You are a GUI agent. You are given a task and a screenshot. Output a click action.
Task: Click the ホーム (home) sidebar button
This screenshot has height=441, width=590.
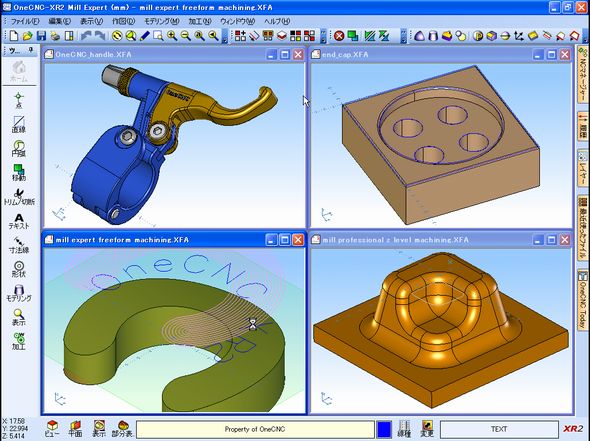click(x=19, y=71)
